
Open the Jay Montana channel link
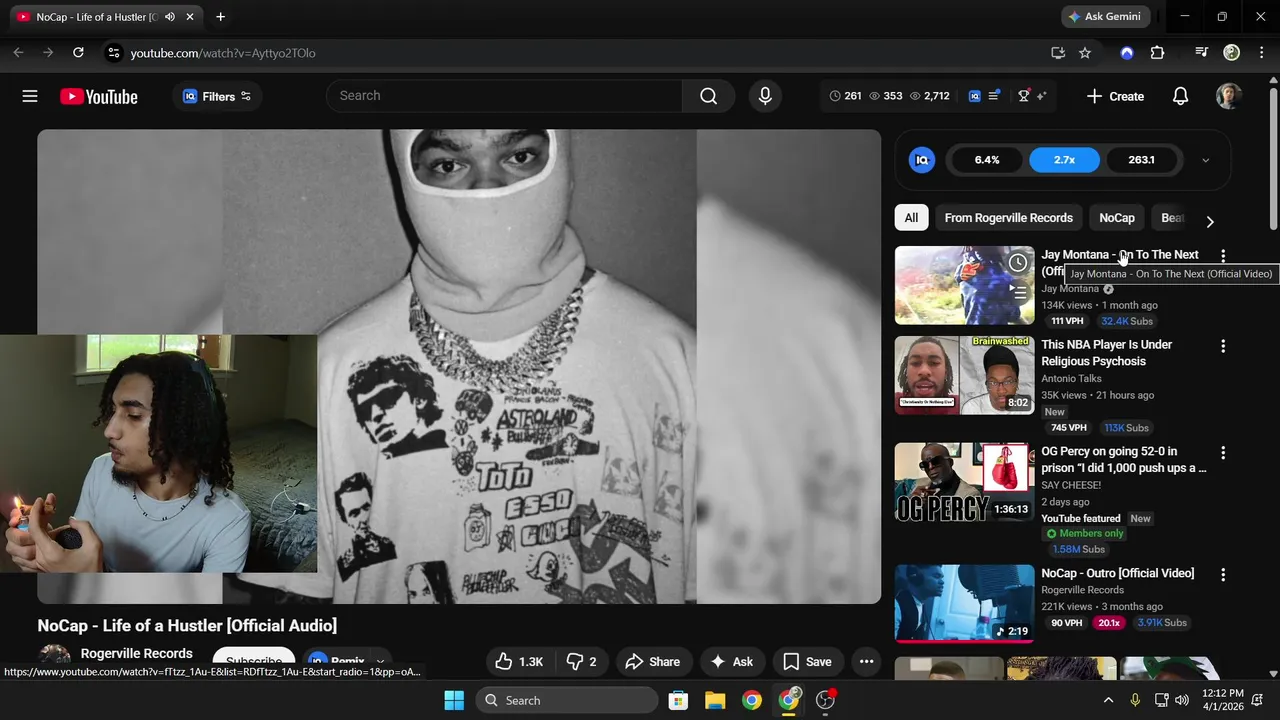(1070, 289)
